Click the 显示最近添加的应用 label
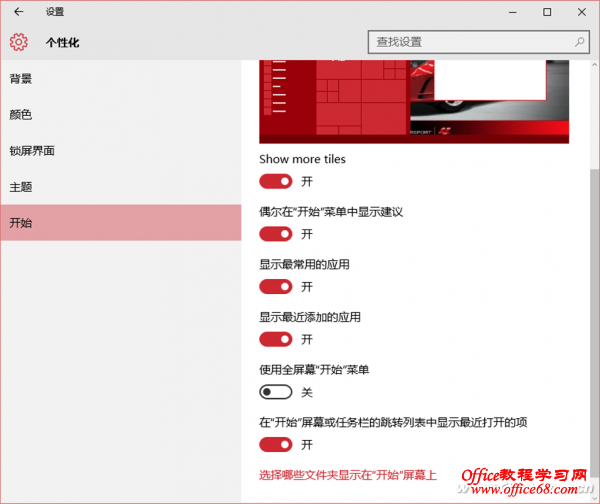The height and width of the screenshot is (504, 600). pos(310,317)
